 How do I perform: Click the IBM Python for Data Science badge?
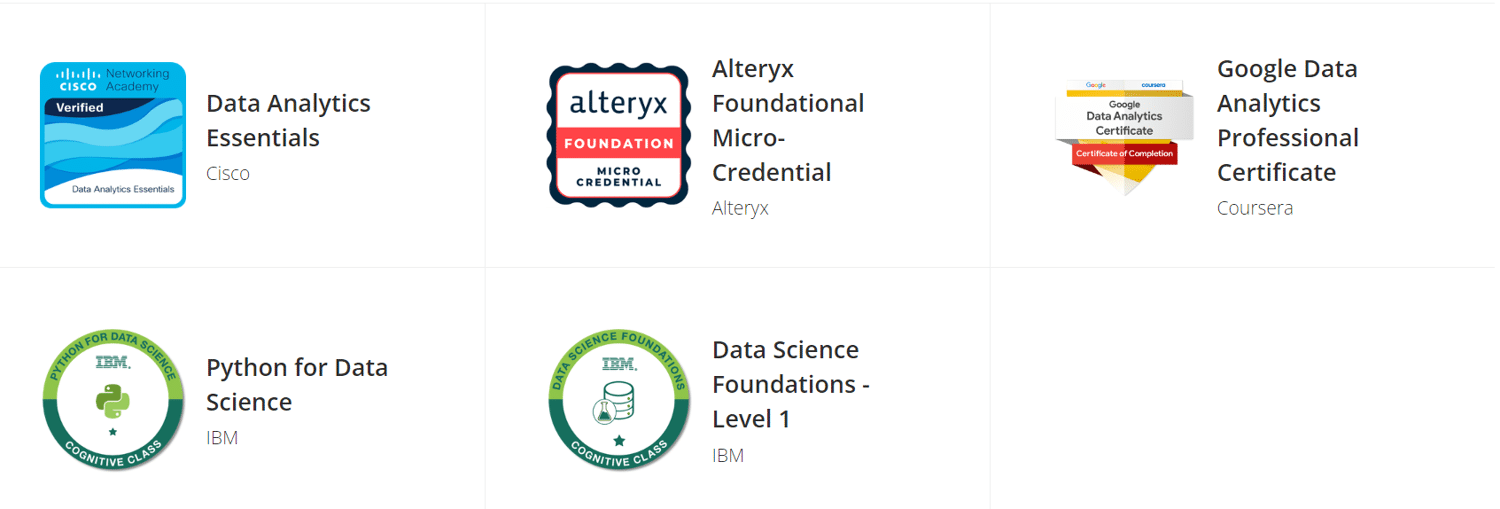[113, 399]
